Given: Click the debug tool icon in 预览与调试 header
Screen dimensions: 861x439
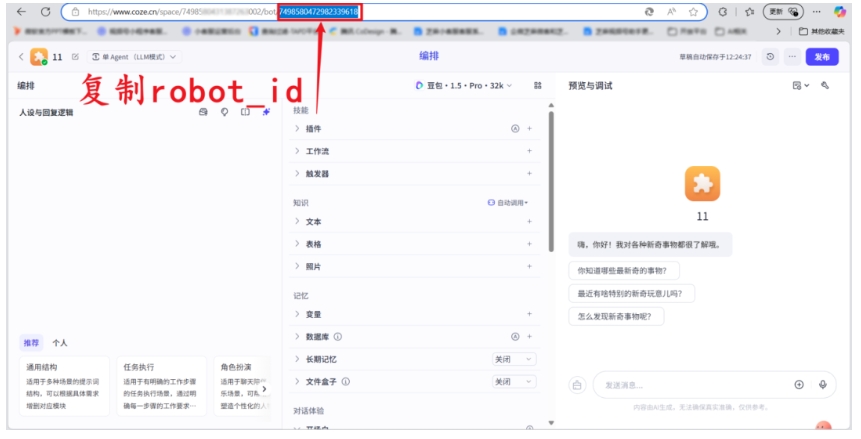Looking at the screenshot, I should click(825, 85).
